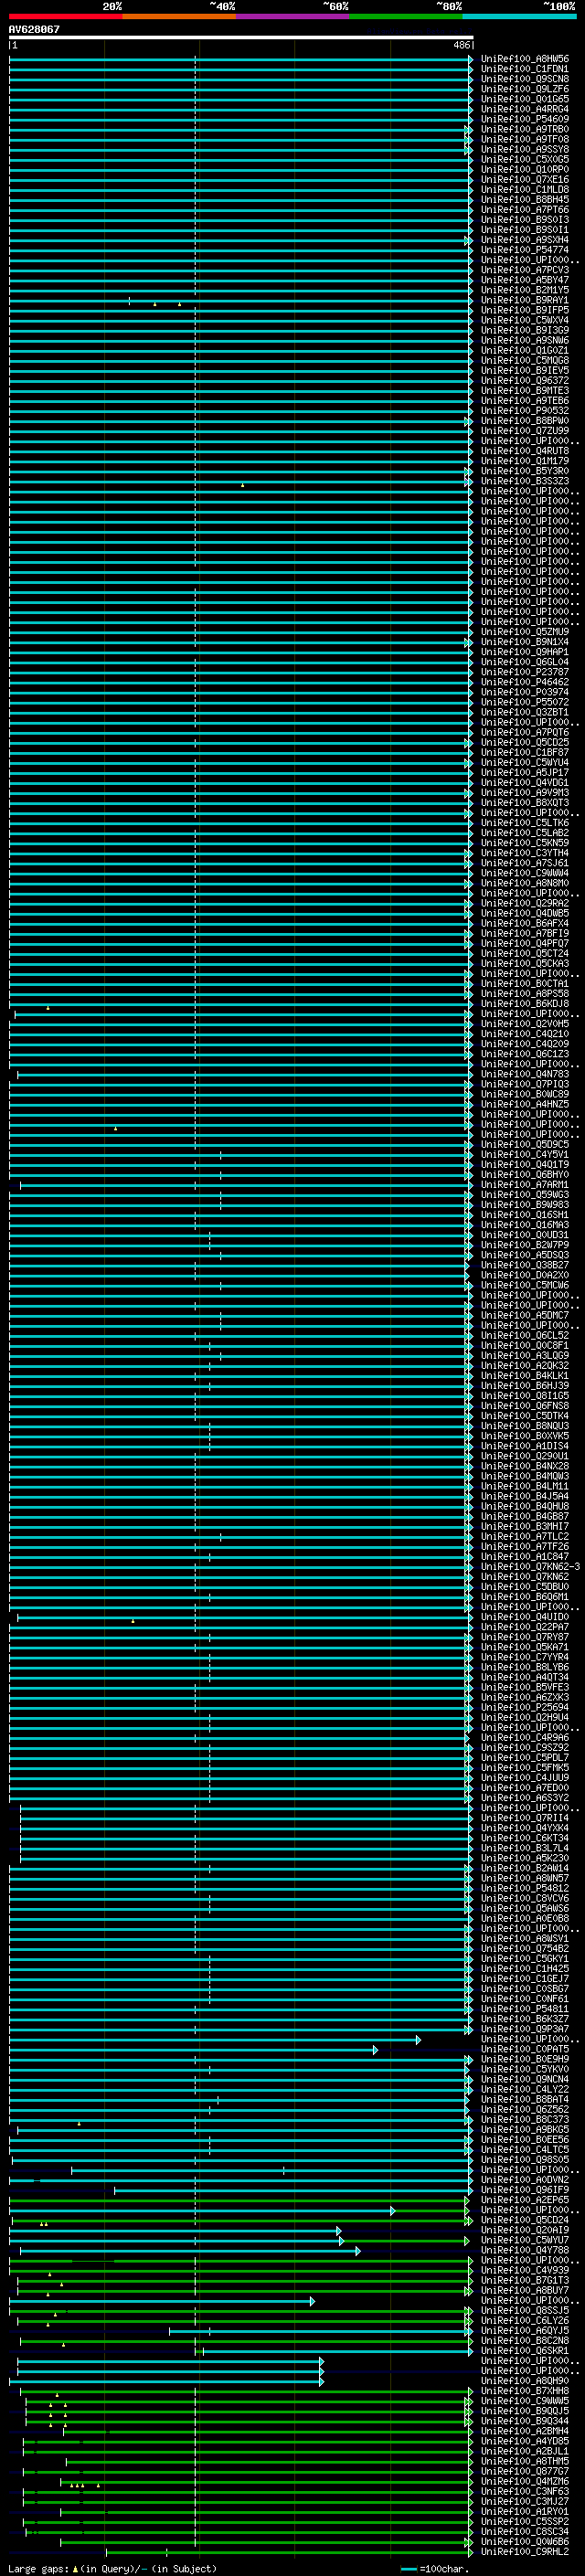Click UniRef100_Q75482 label
This screenshot has width=585, height=2576.
point(525,1948)
